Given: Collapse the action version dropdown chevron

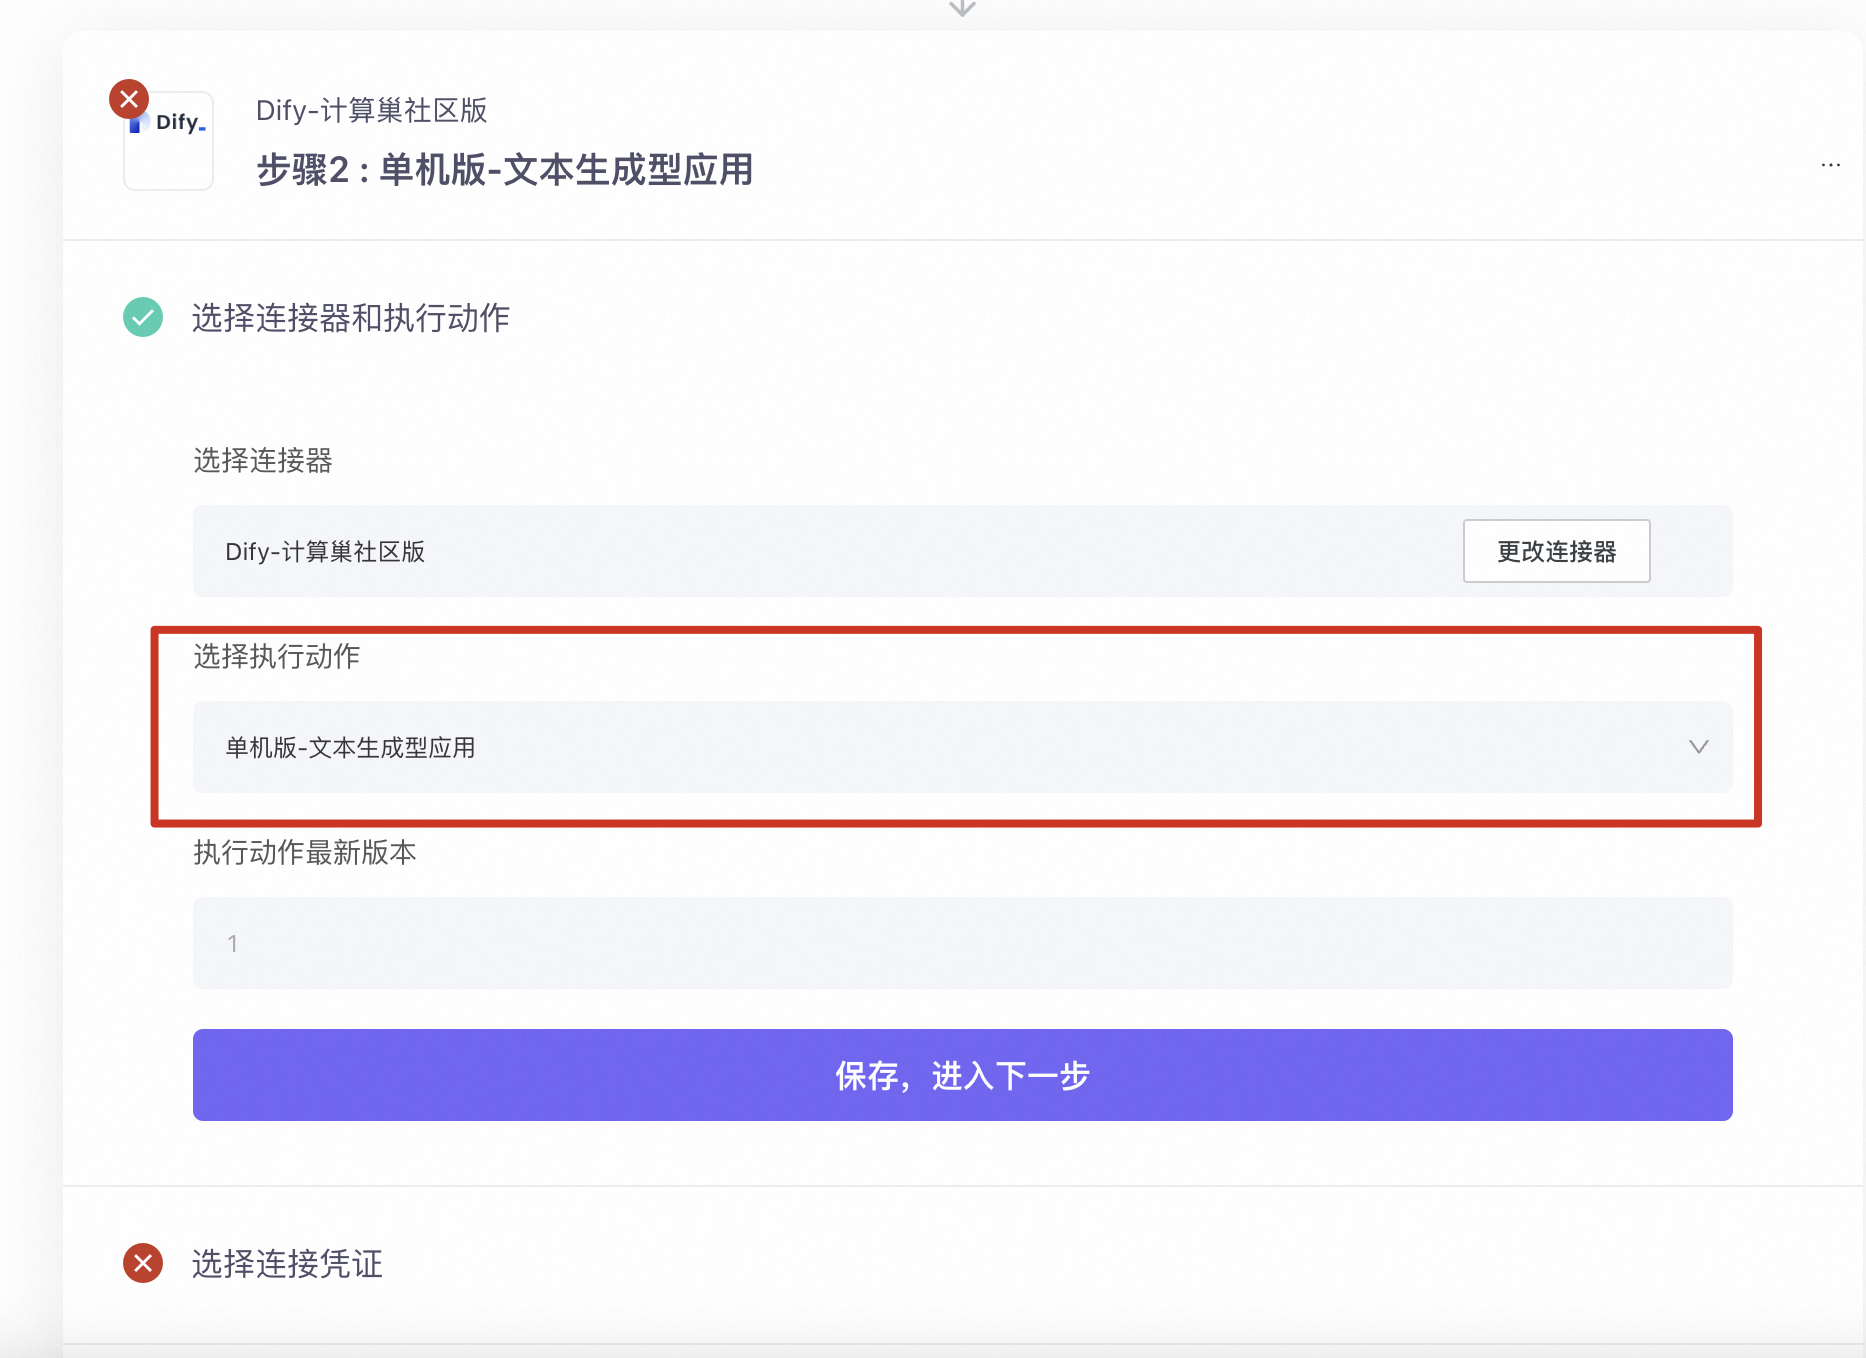Looking at the screenshot, I should pyautogui.click(x=1698, y=747).
